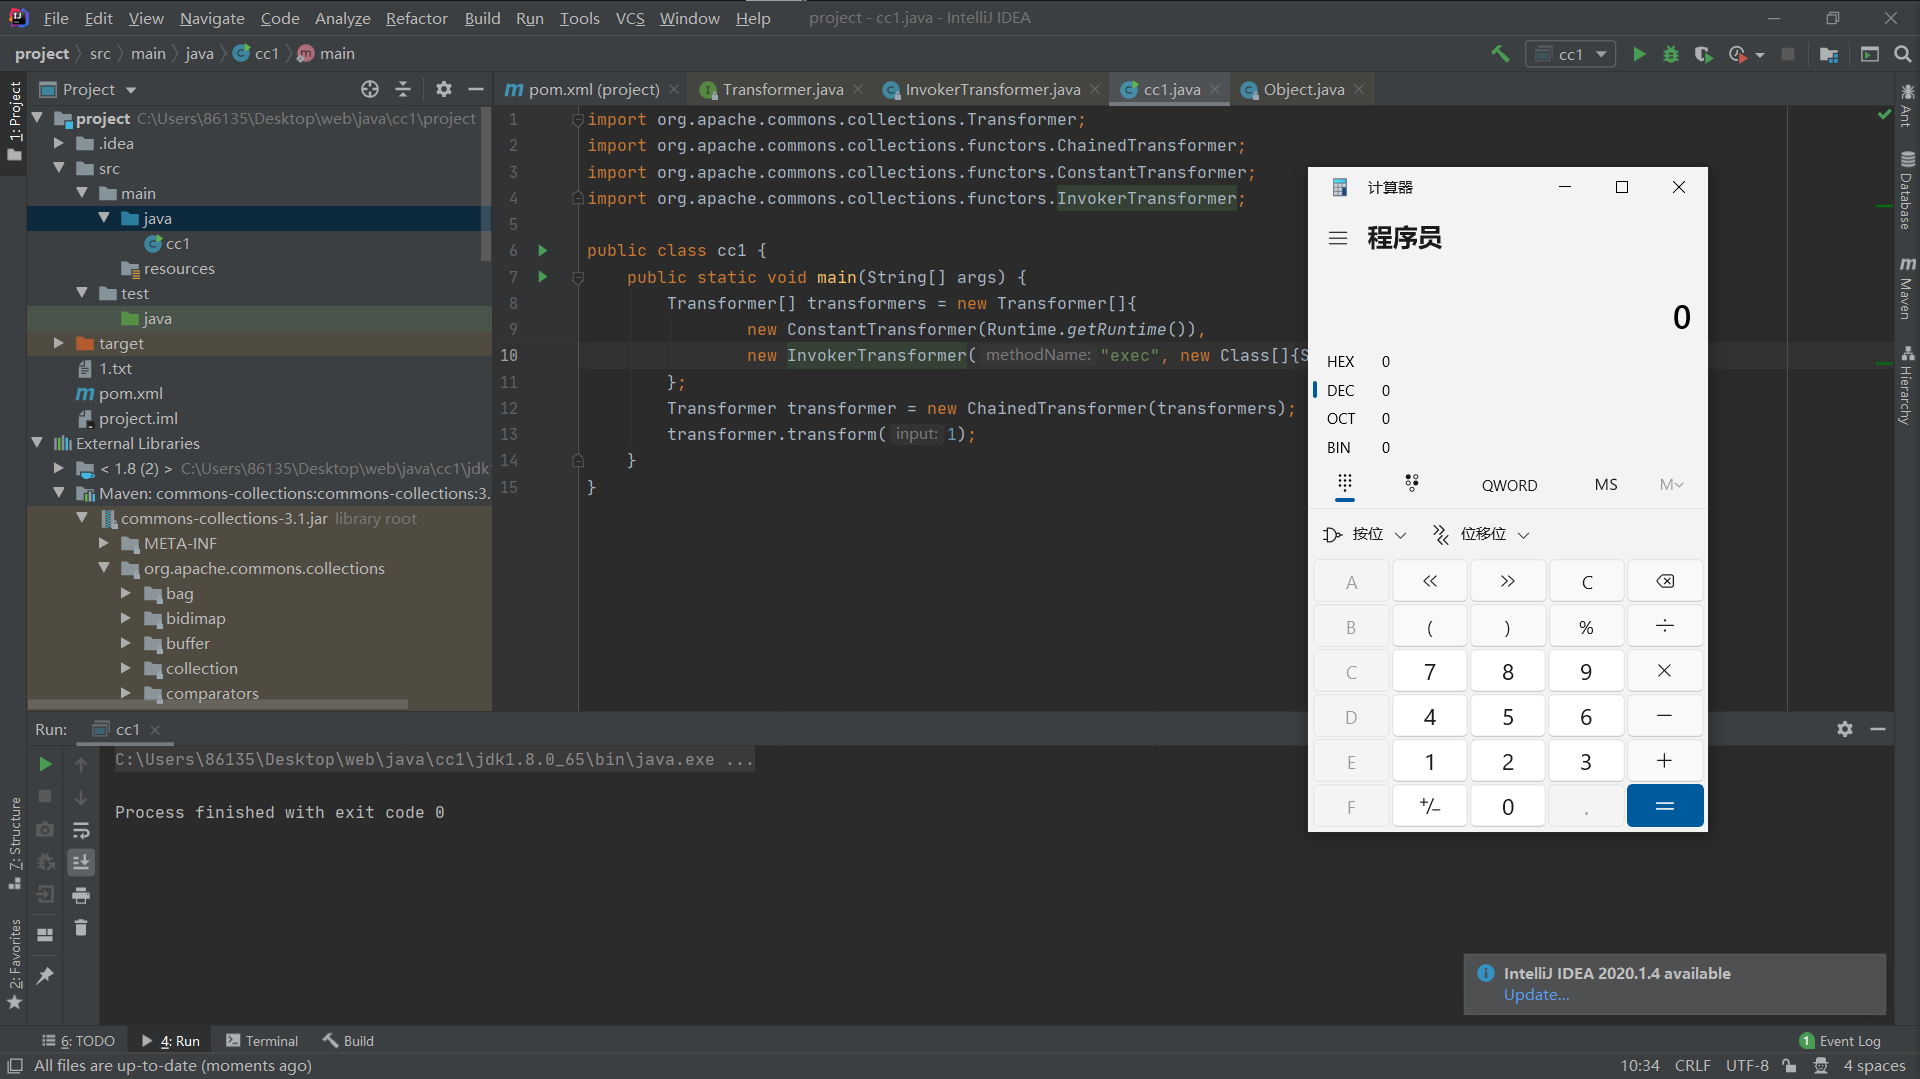Select BIN number base in calculator
Screen dimensions: 1920x1079
coord(1510,447)
